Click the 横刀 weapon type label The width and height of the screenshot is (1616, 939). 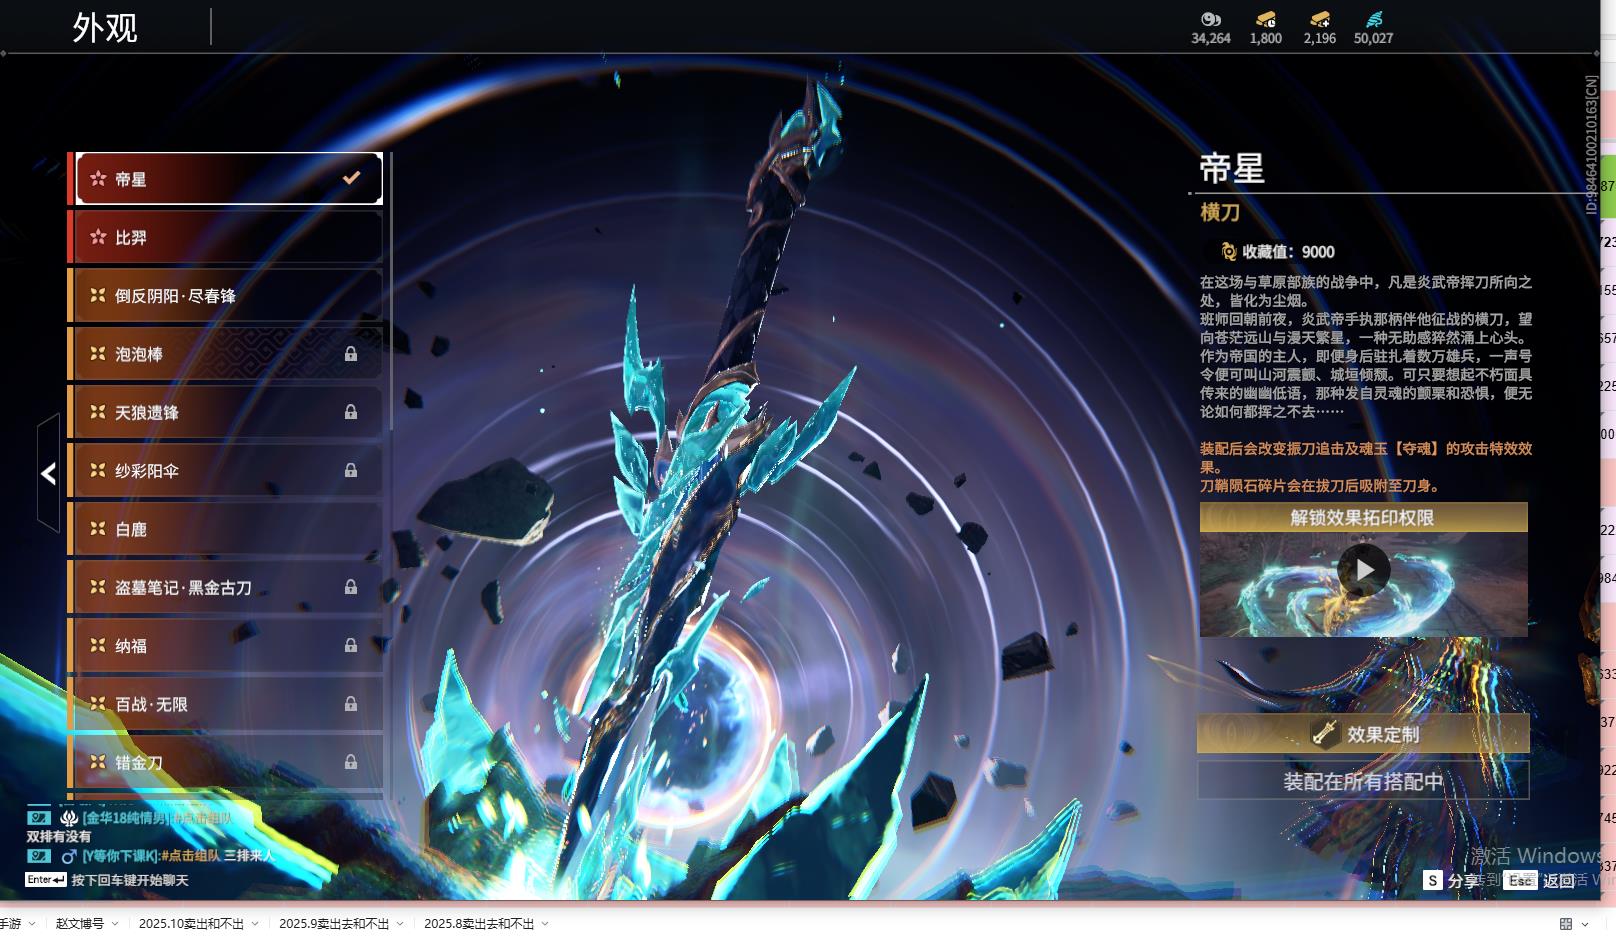click(x=1220, y=212)
